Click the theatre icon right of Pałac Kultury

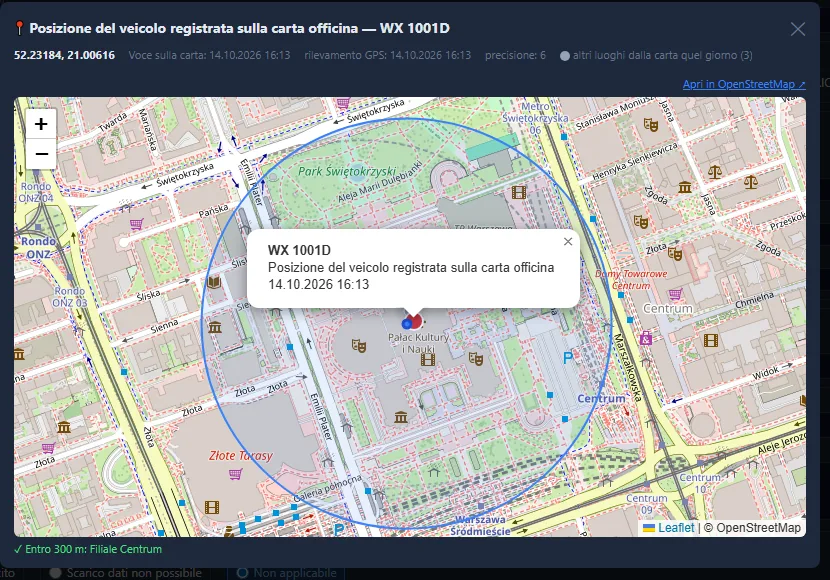(475, 358)
